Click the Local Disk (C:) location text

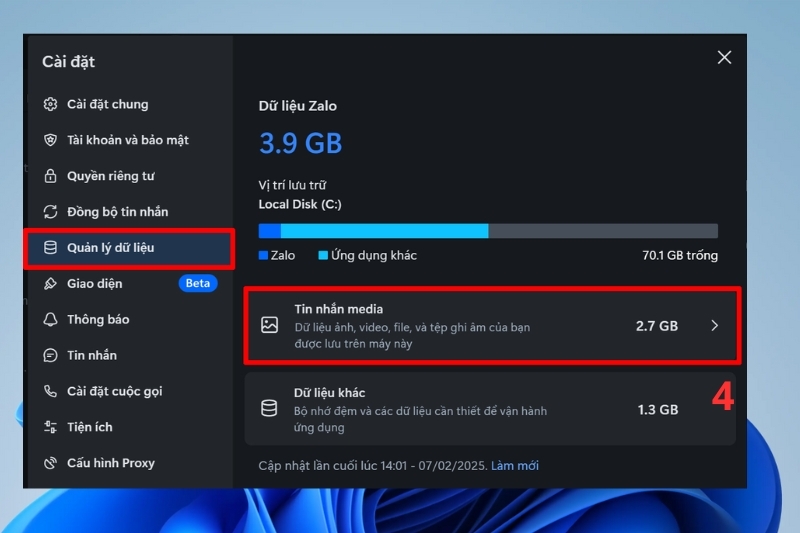[300, 204]
